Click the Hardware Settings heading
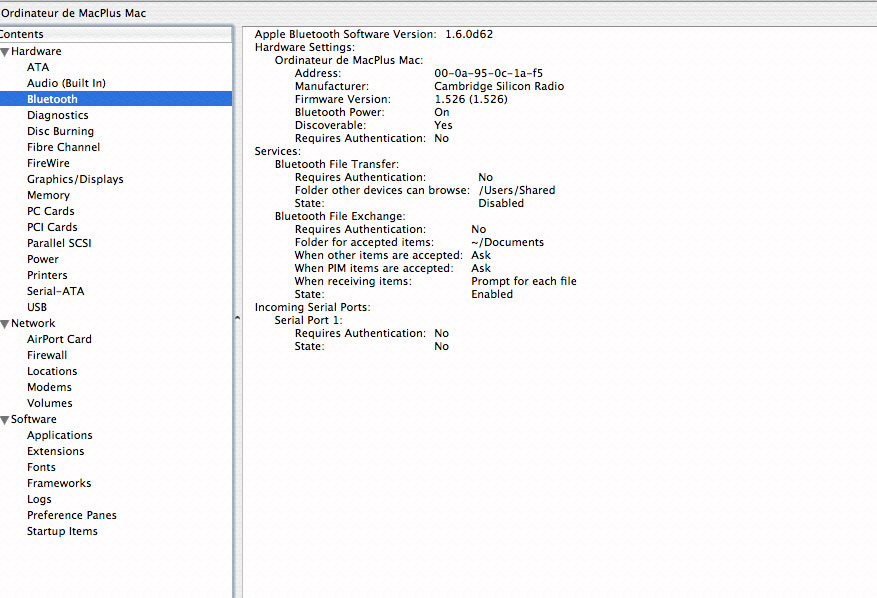The height and width of the screenshot is (598, 877). coord(305,47)
